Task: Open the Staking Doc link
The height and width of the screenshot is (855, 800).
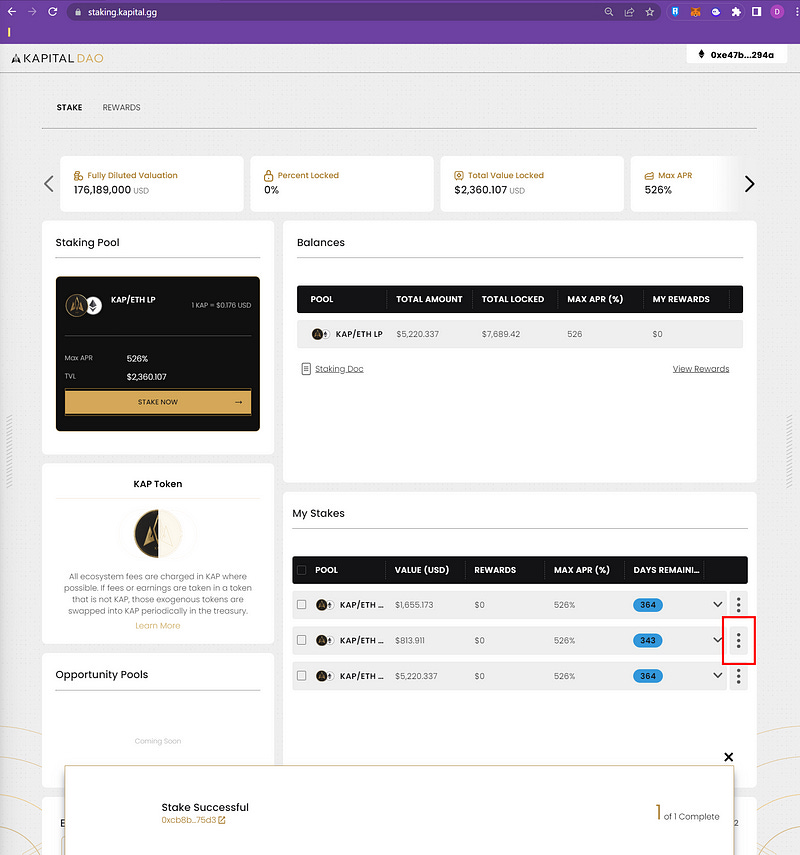Action: coord(339,369)
